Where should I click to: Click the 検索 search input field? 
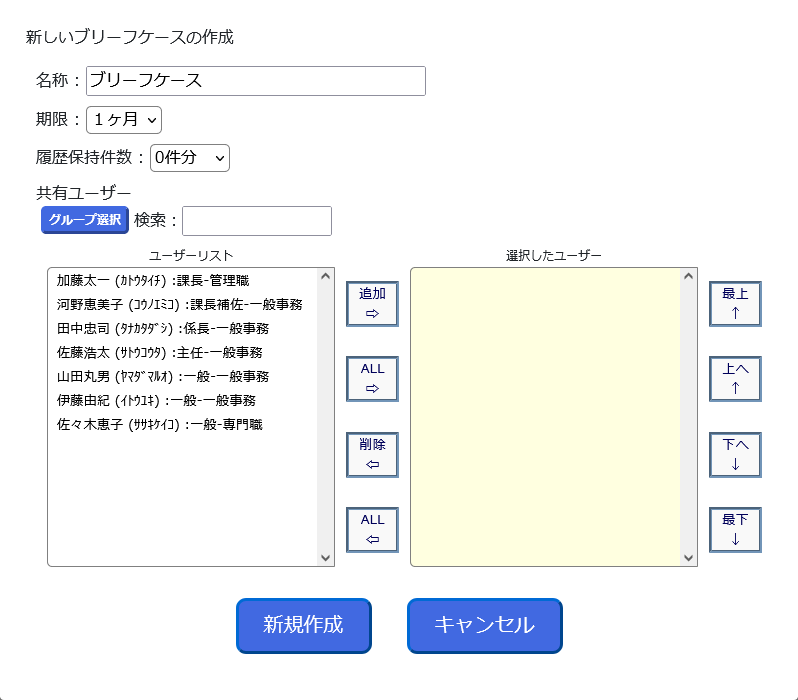tap(256, 221)
